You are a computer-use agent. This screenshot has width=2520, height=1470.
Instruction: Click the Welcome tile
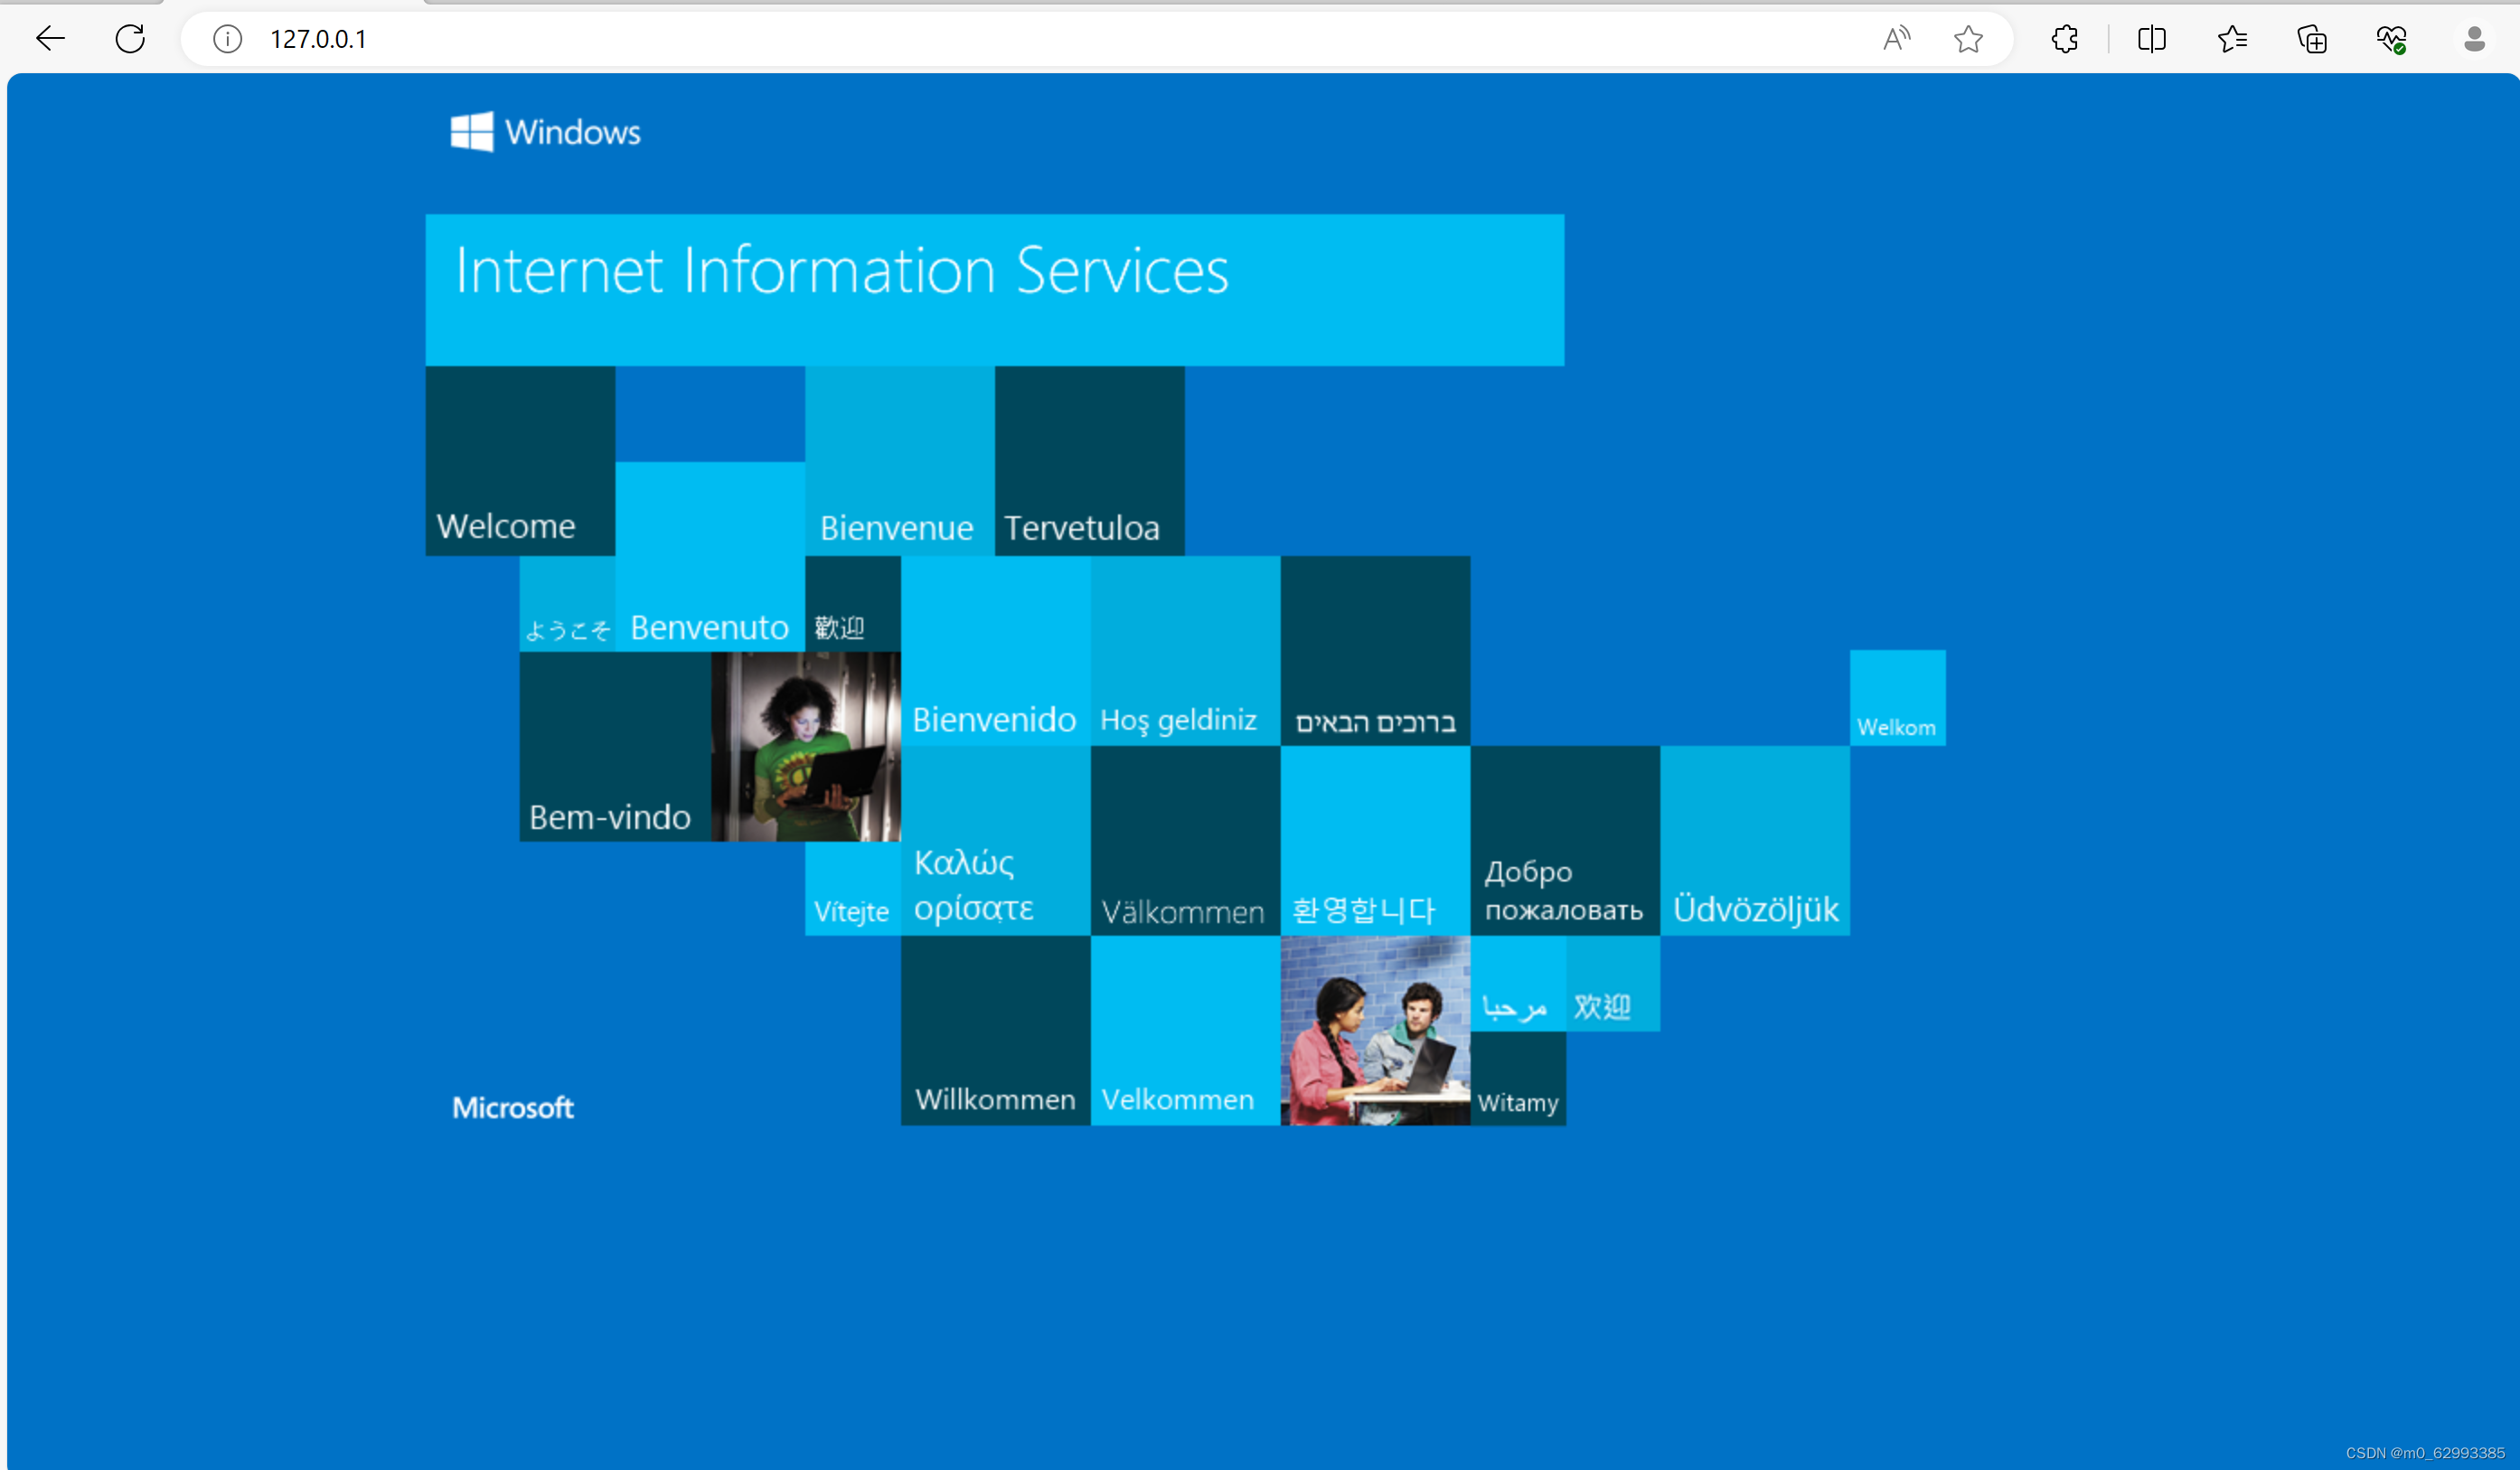pos(519,460)
